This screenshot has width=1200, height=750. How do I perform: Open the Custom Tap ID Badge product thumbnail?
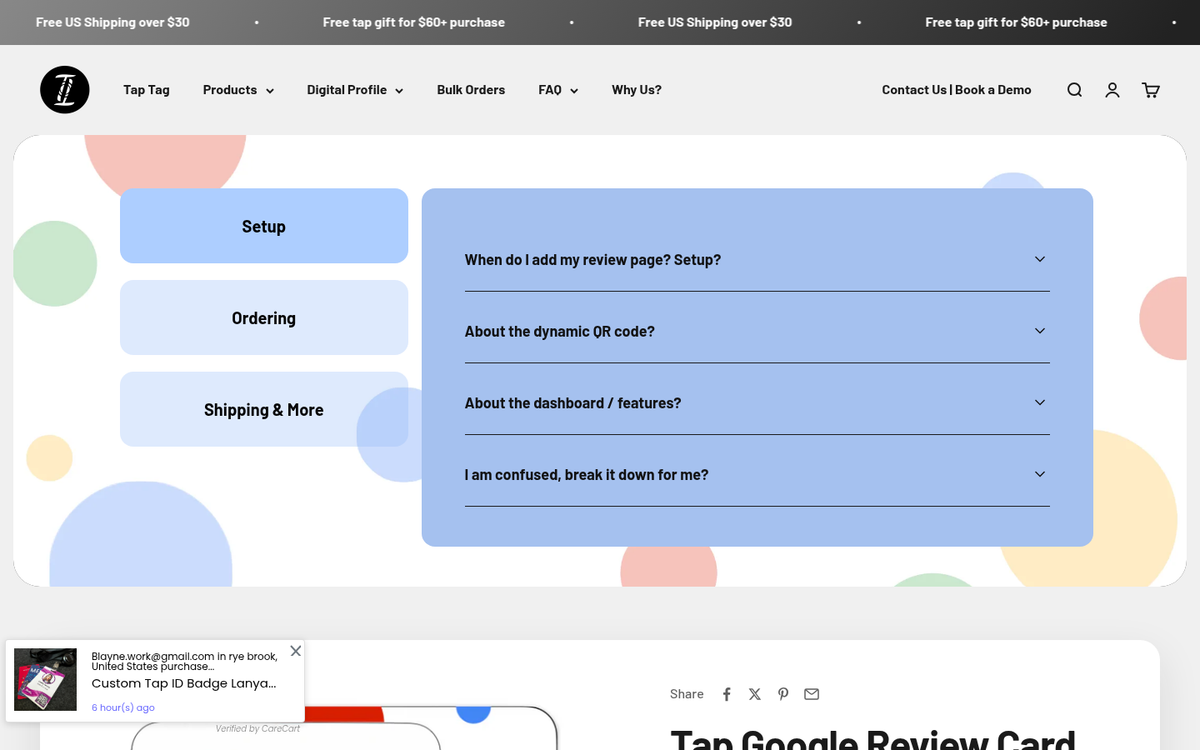[x=45, y=680]
